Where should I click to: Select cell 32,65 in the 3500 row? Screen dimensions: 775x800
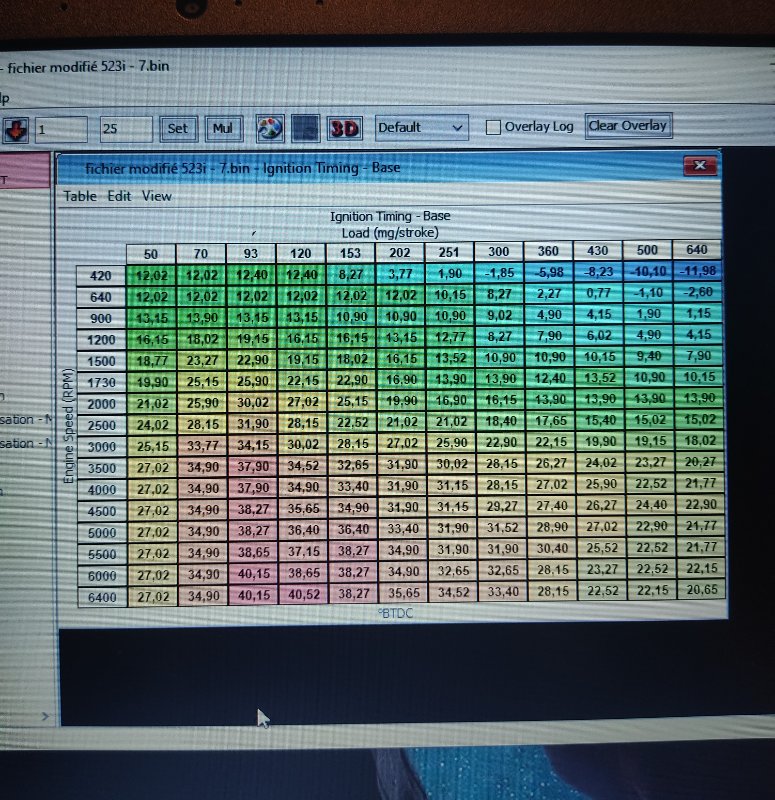[353, 465]
